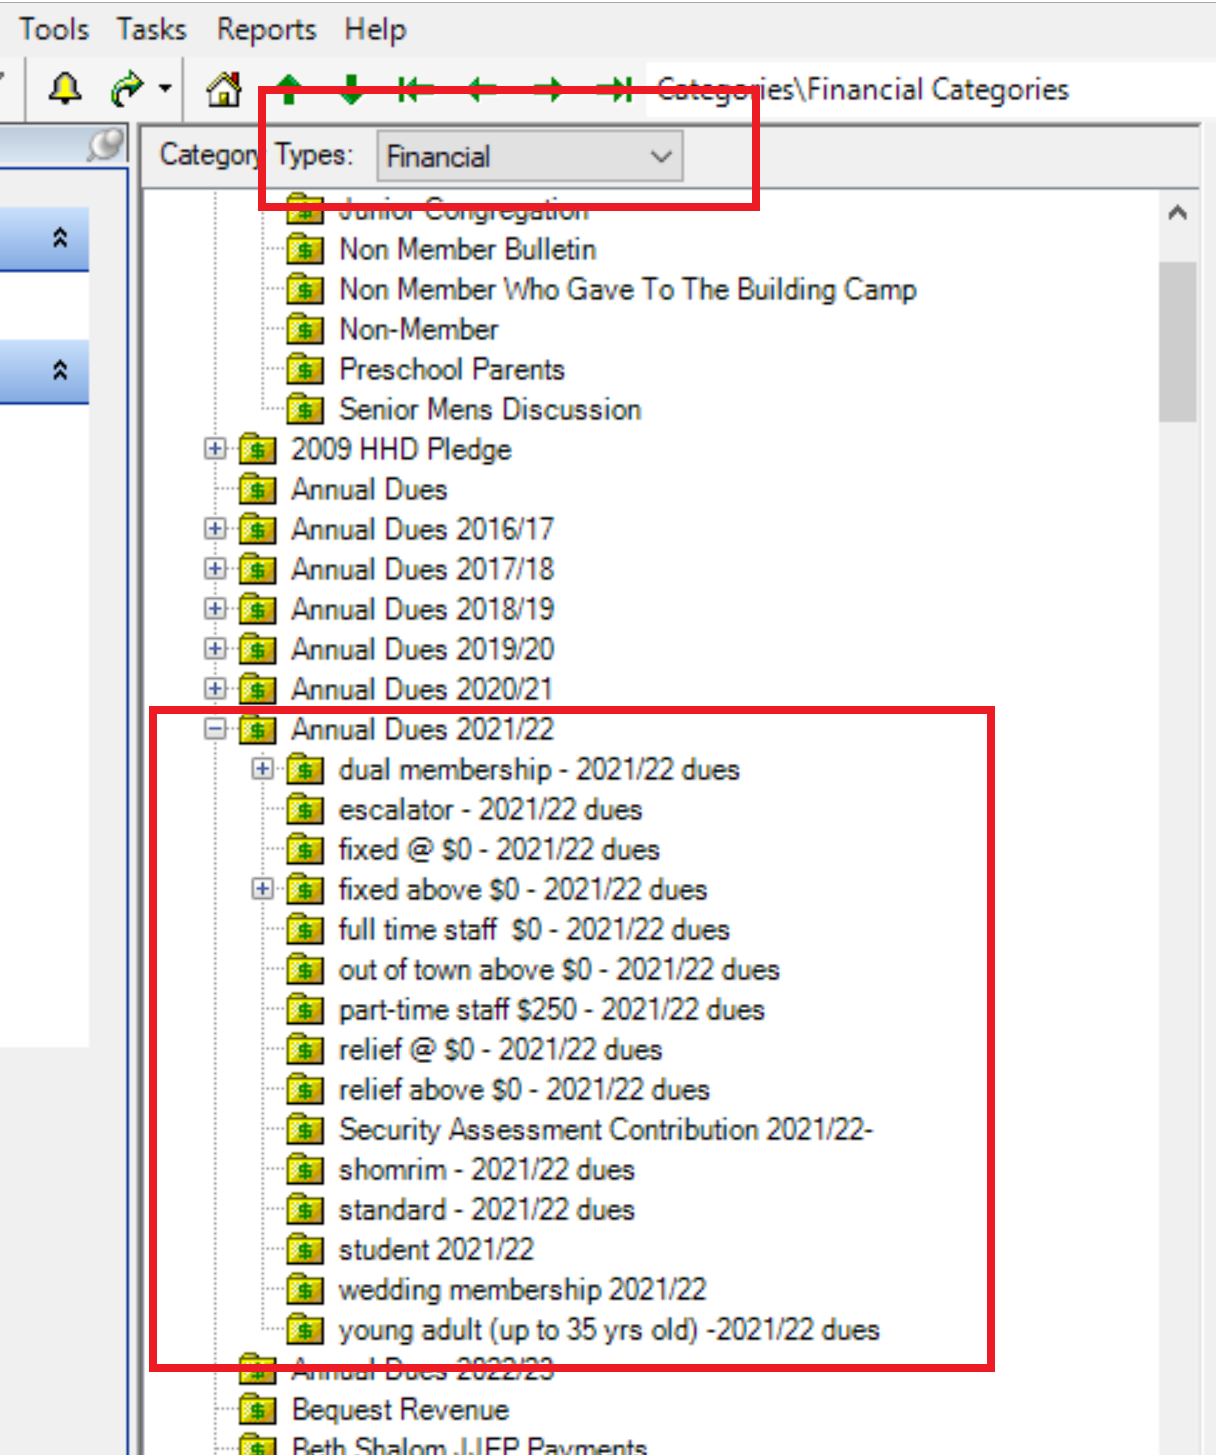The width and height of the screenshot is (1216, 1455).
Task: Select the Bequest Revenue category
Action: [x=399, y=1409]
